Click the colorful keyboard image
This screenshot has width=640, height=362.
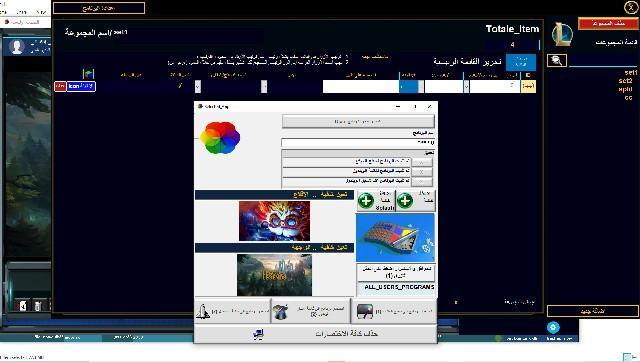[395, 238]
